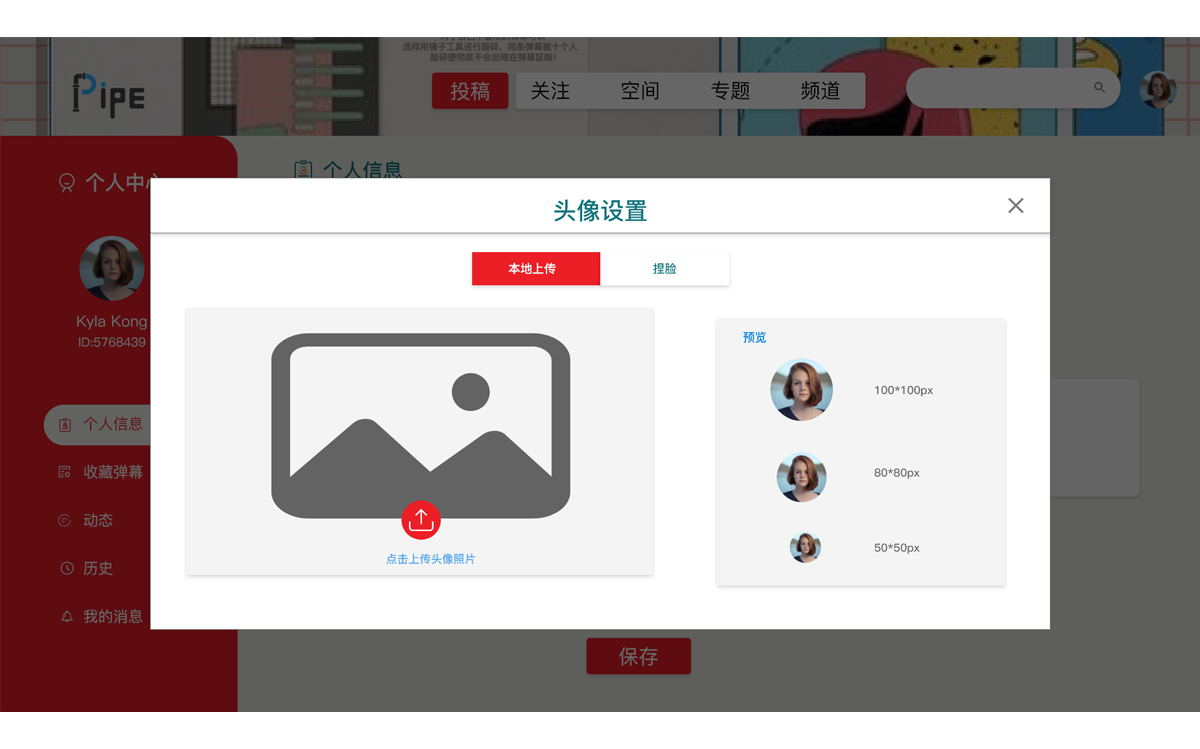Image resolution: width=1200 pixels, height=749 pixels.
Task: Select 个人信息 in the sidebar
Action: click(x=97, y=424)
